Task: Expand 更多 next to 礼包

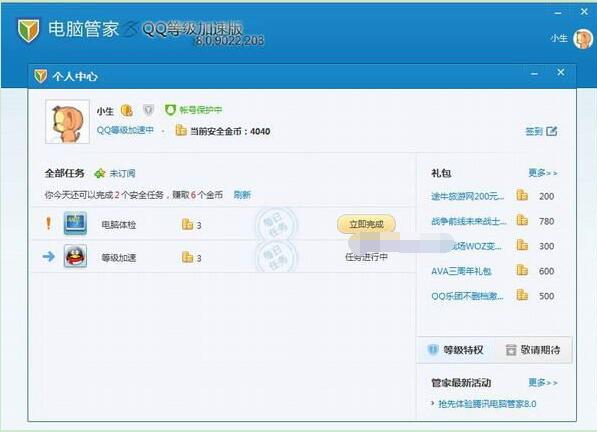Action: pos(543,173)
